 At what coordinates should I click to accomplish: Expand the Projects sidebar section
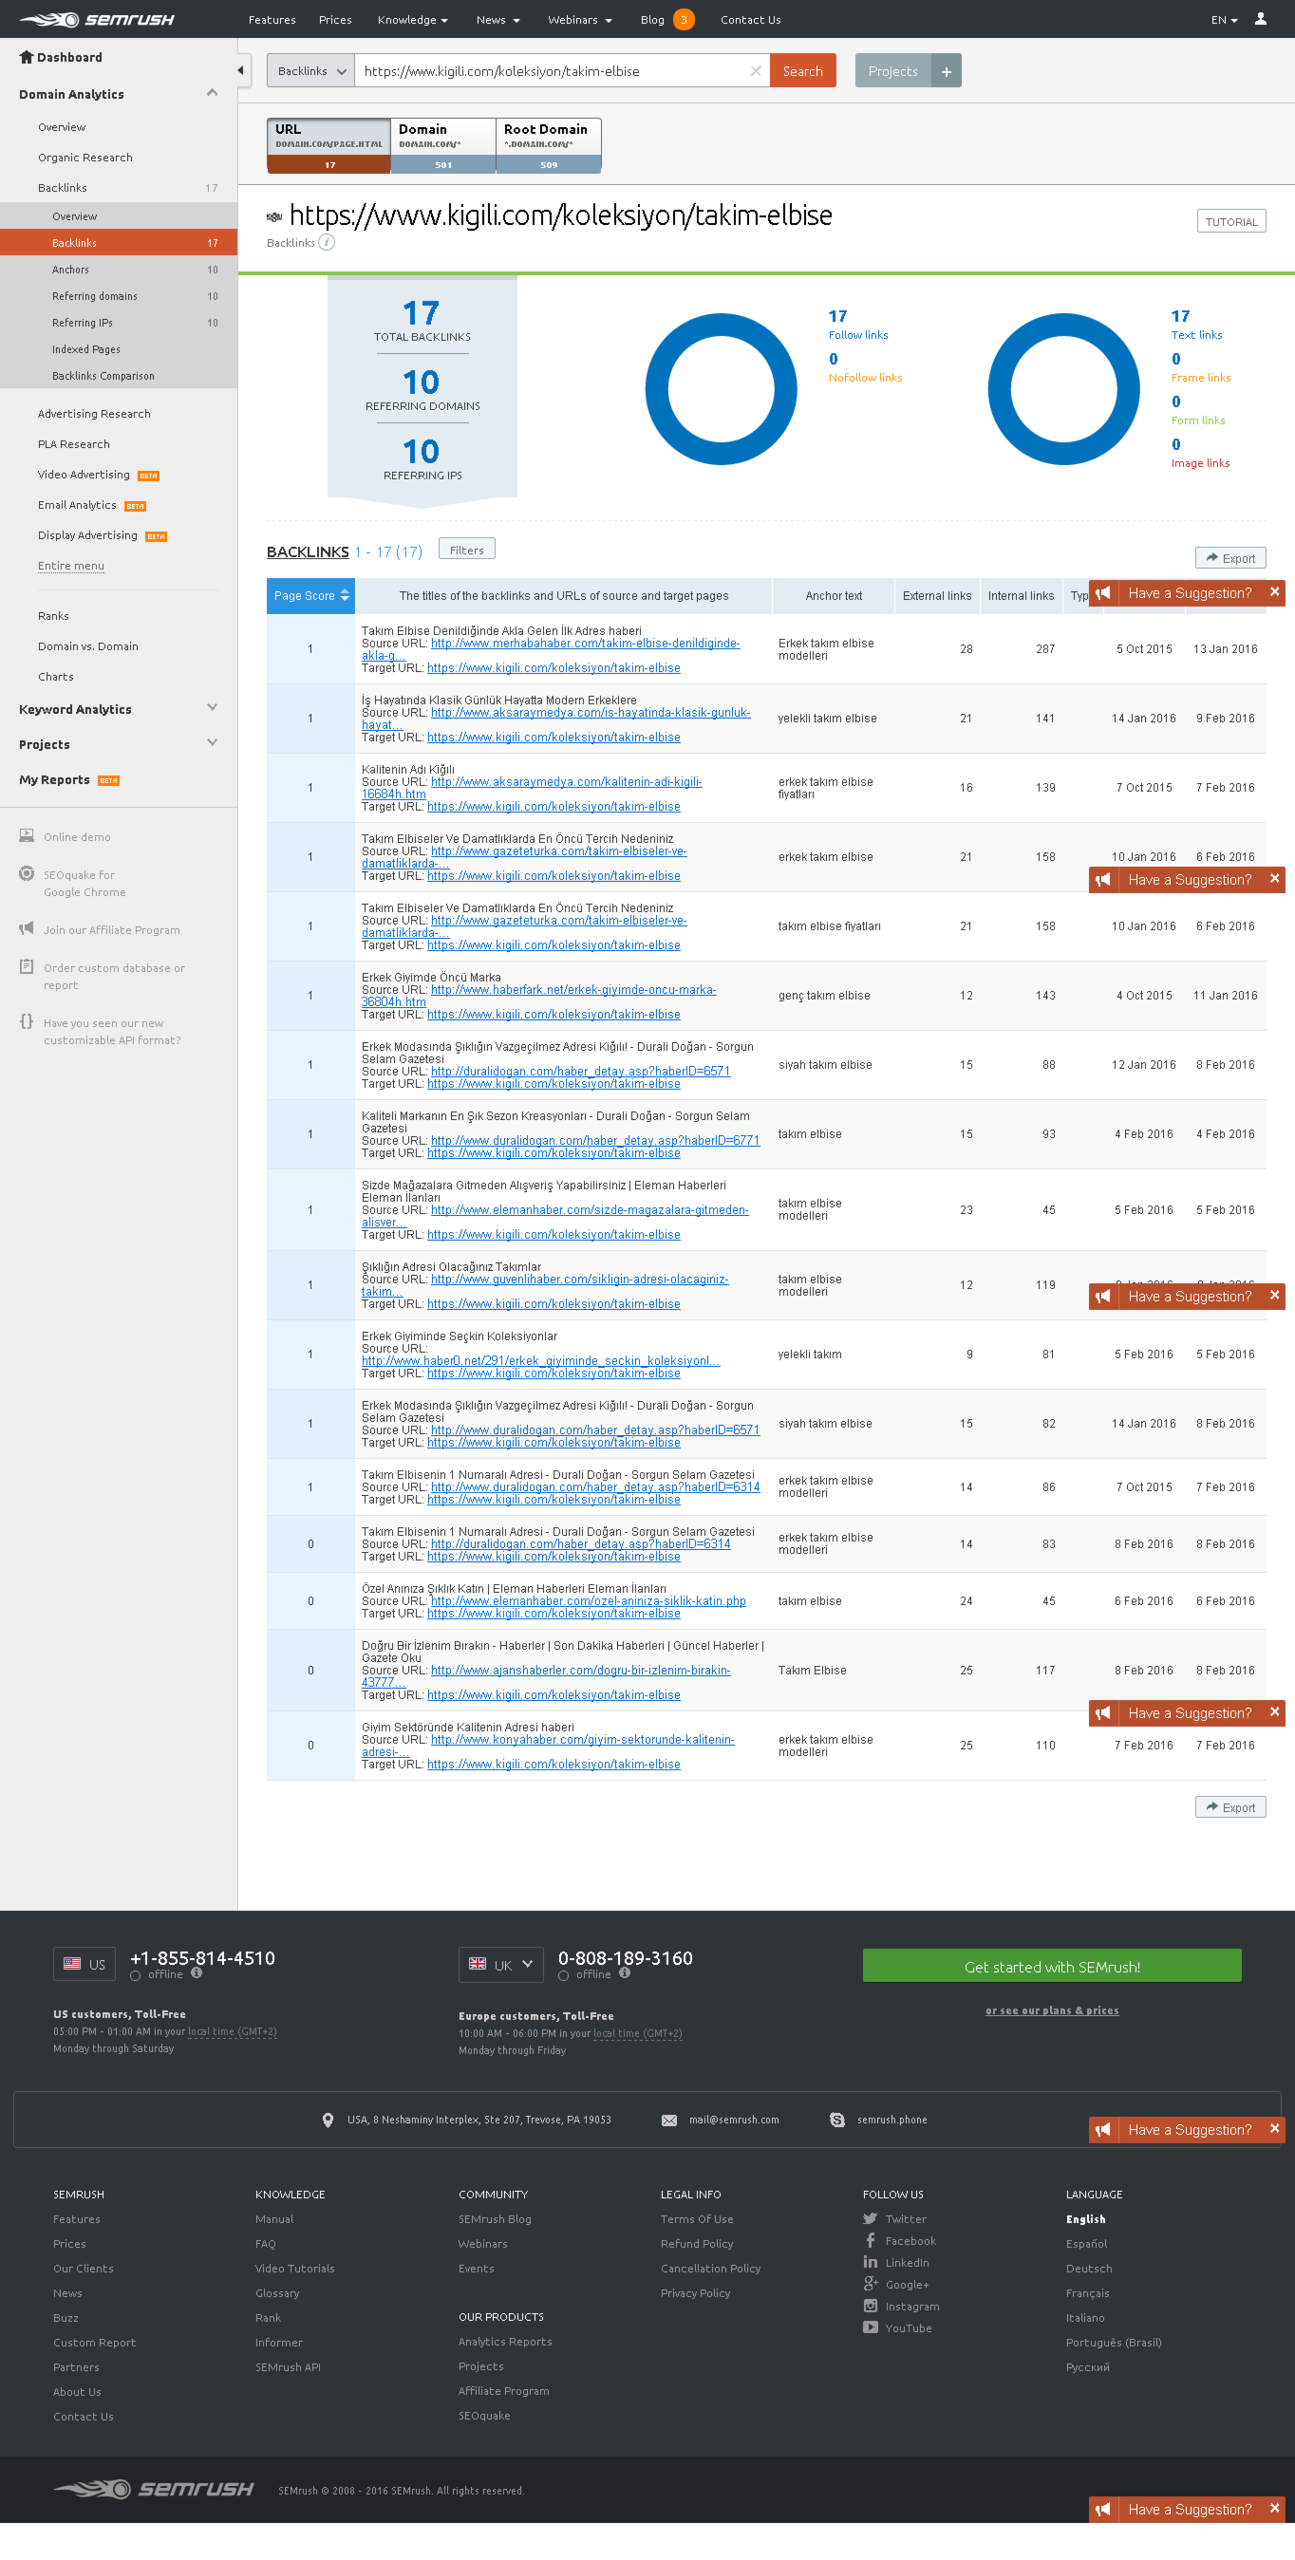point(211,742)
